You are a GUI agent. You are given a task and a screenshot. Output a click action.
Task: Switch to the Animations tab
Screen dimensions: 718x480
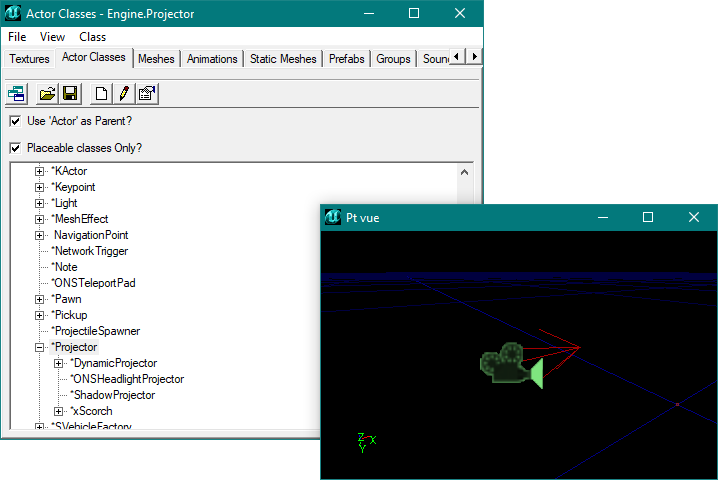click(x=212, y=59)
